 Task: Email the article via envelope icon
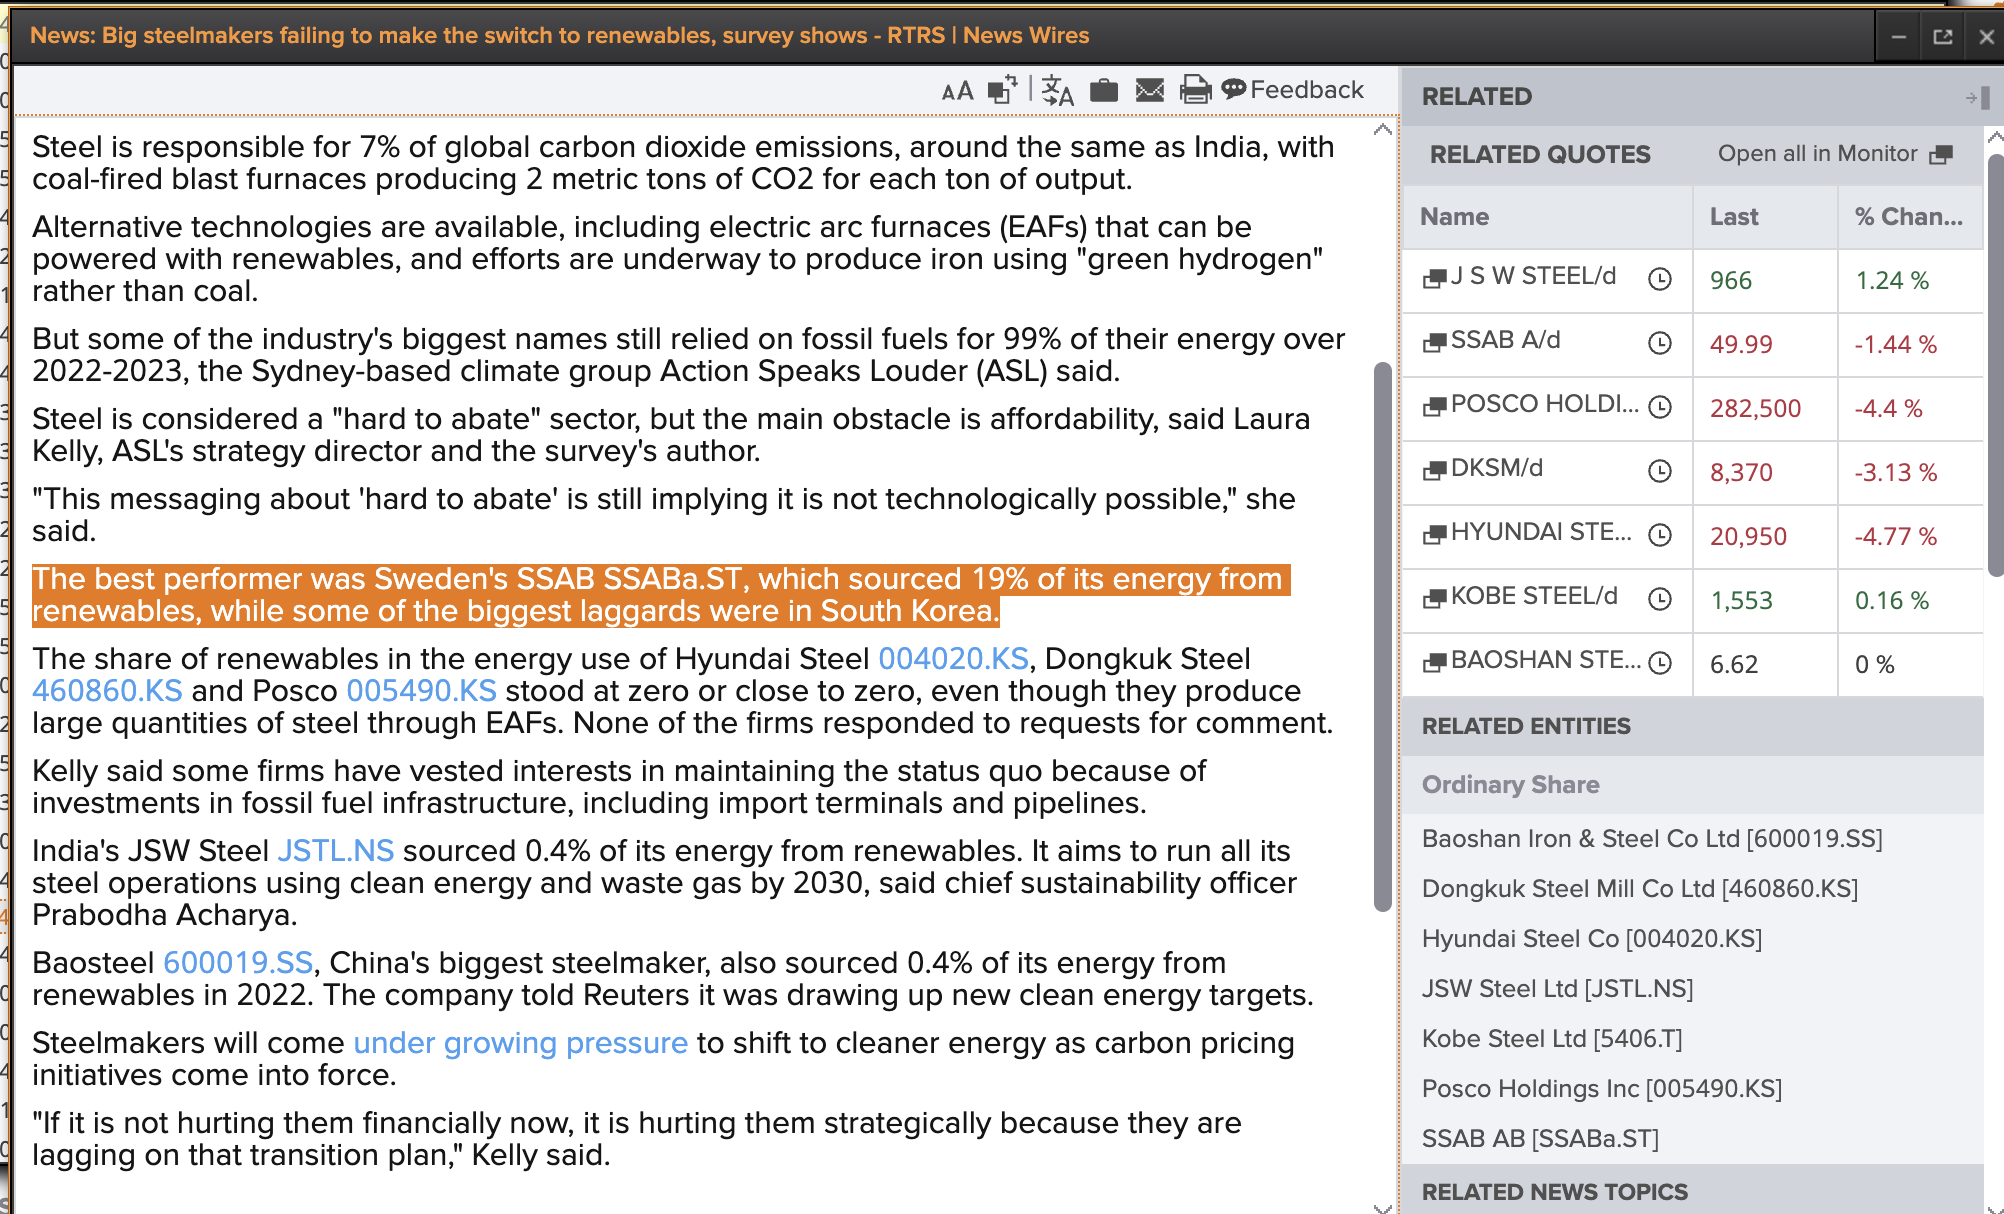coord(1150,91)
